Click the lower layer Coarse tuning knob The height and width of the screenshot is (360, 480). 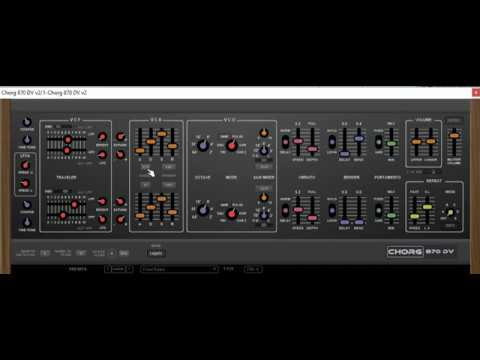[x=27, y=204]
